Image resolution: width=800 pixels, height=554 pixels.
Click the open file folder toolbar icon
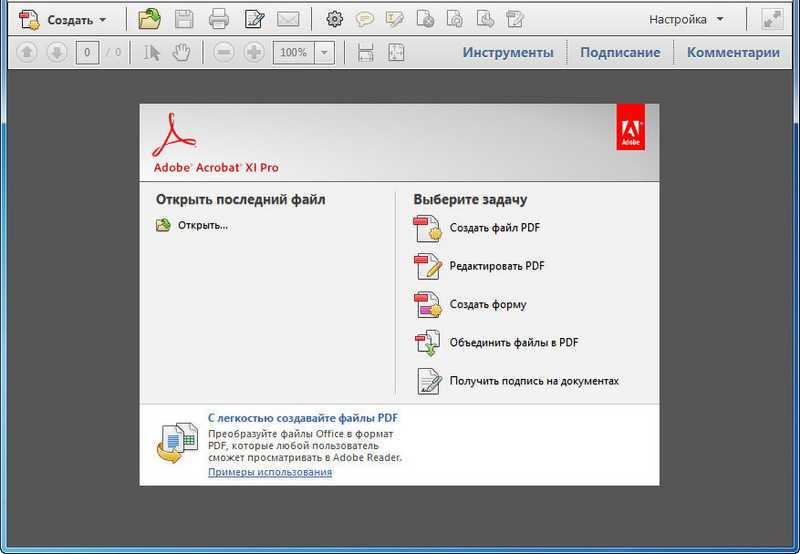tap(149, 20)
